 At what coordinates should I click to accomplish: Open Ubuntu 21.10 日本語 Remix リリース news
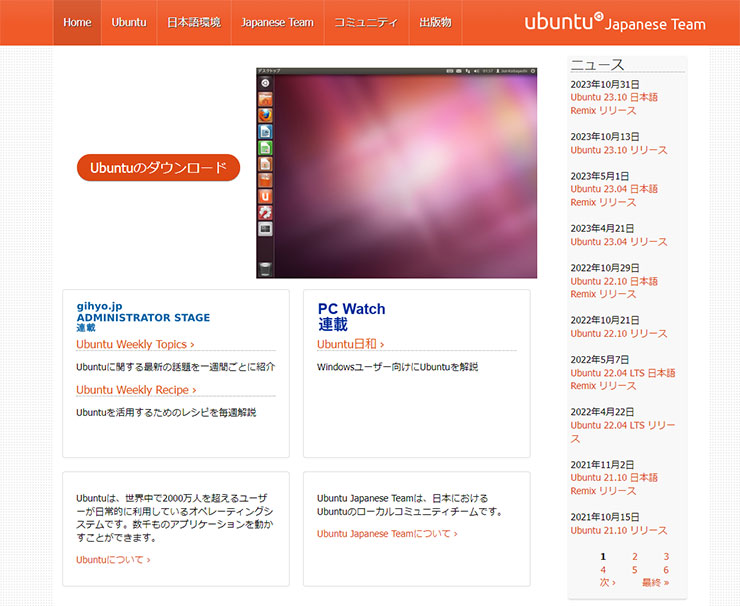pyautogui.click(x=614, y=484)
